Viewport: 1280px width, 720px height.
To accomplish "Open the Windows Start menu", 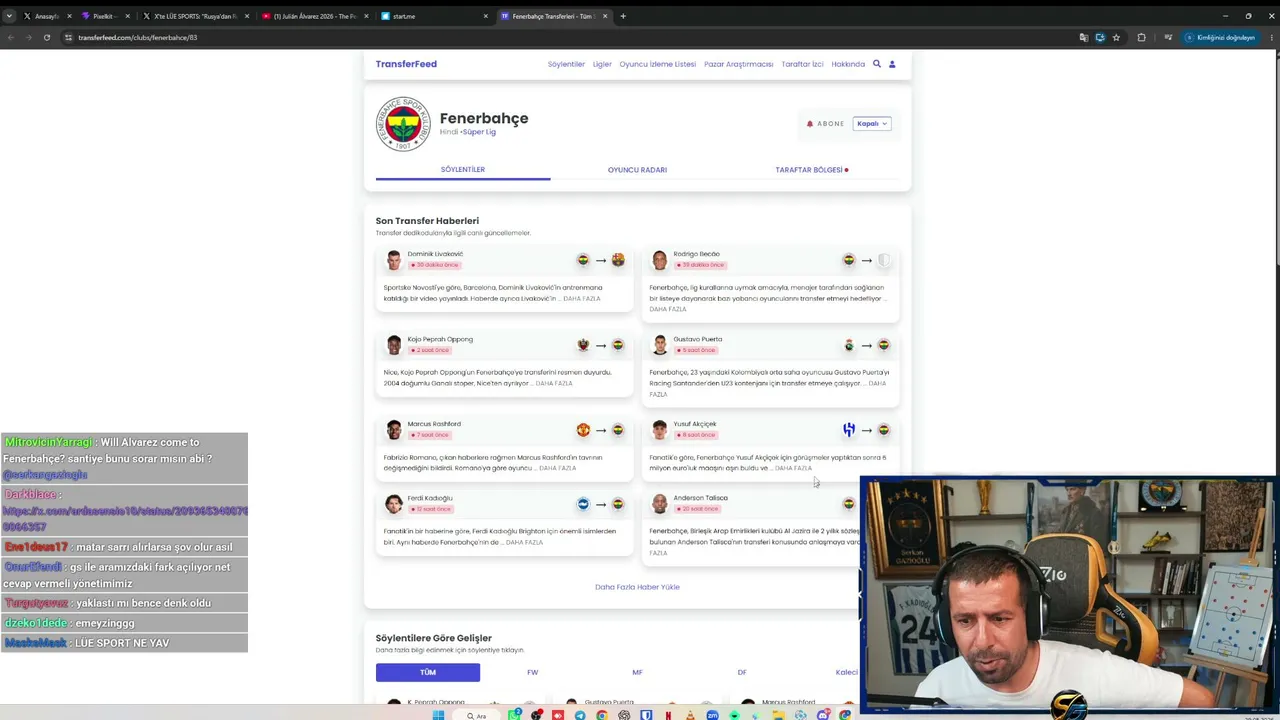I will pos(438,715).
